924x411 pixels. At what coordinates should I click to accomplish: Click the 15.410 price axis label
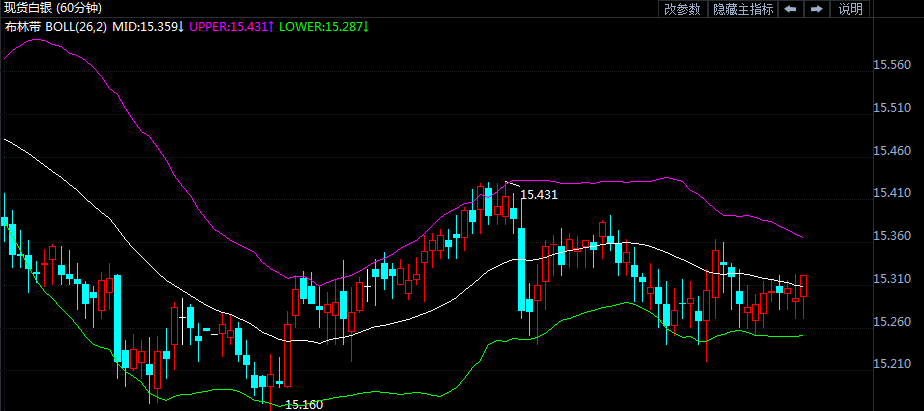pyautogui.click(x=891, y=193)
